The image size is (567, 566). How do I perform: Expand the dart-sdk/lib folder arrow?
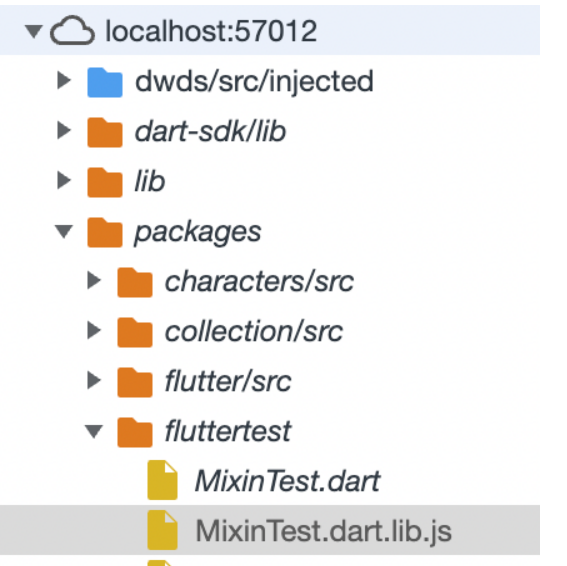coord(64,131)
